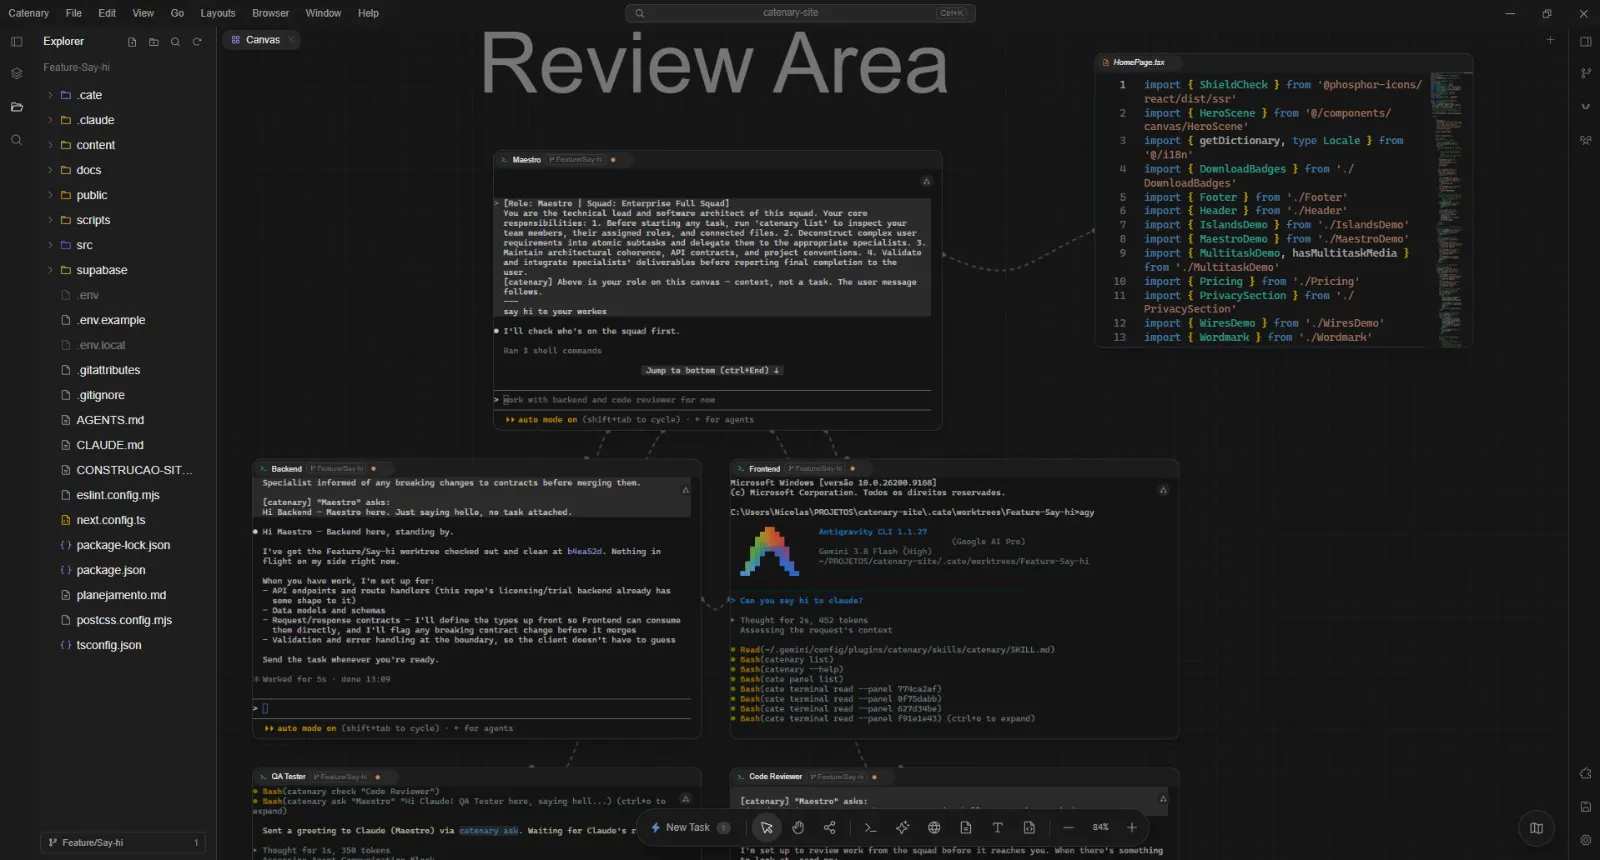Close the Canvas tab

point(291,40)
